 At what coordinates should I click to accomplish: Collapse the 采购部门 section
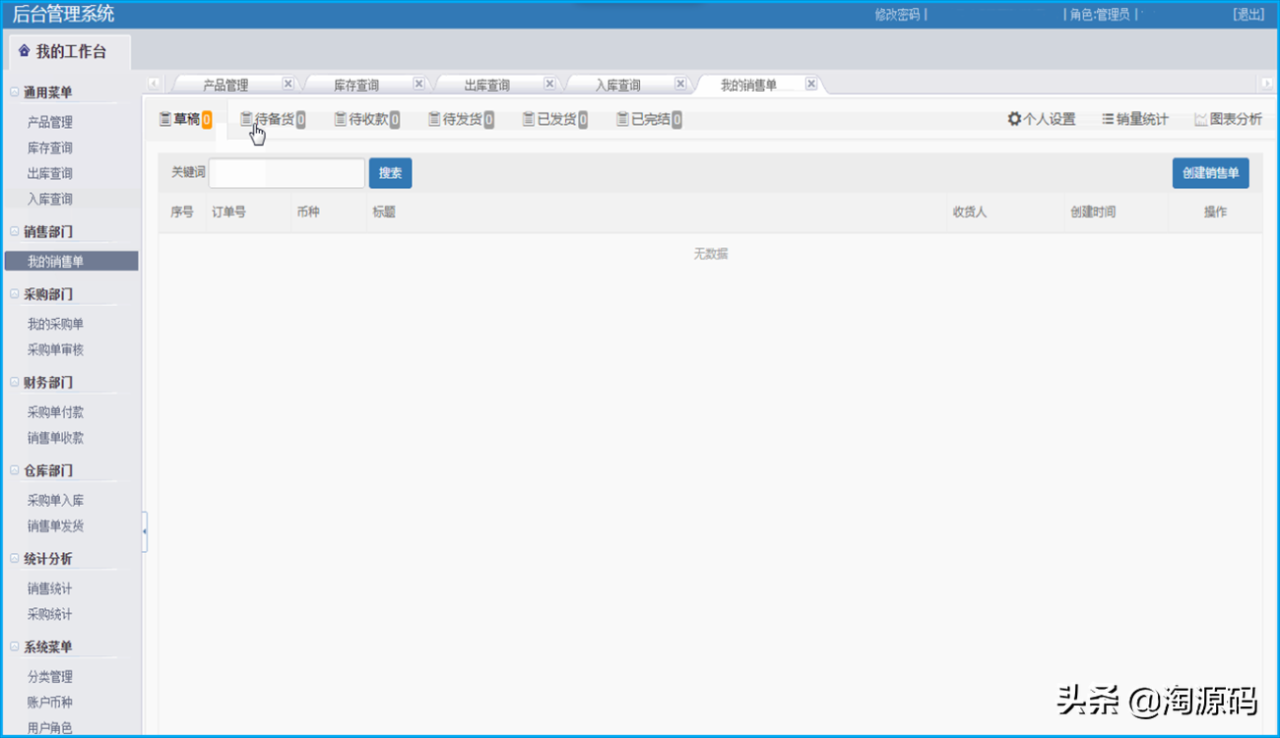pos(15,294)
